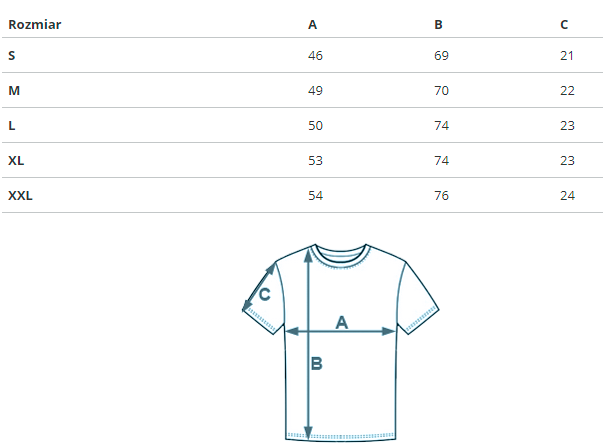
Task: Click the letter C on the shirt sleeve
Action: [265, 295]
